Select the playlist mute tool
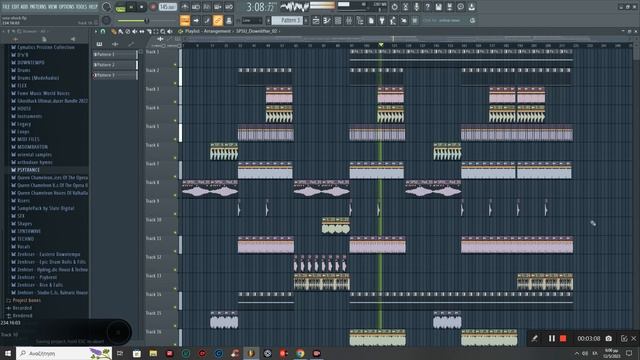Screen dimensions: 640x360 135,31
